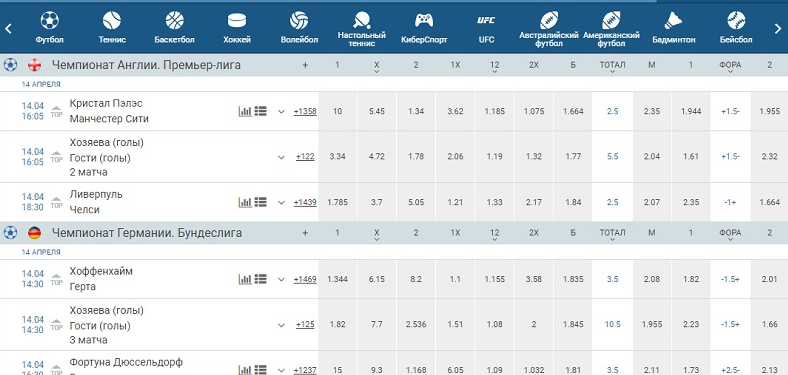Expand markets for Premier League Хозяева (голы) row

click(x=281, y=157)
